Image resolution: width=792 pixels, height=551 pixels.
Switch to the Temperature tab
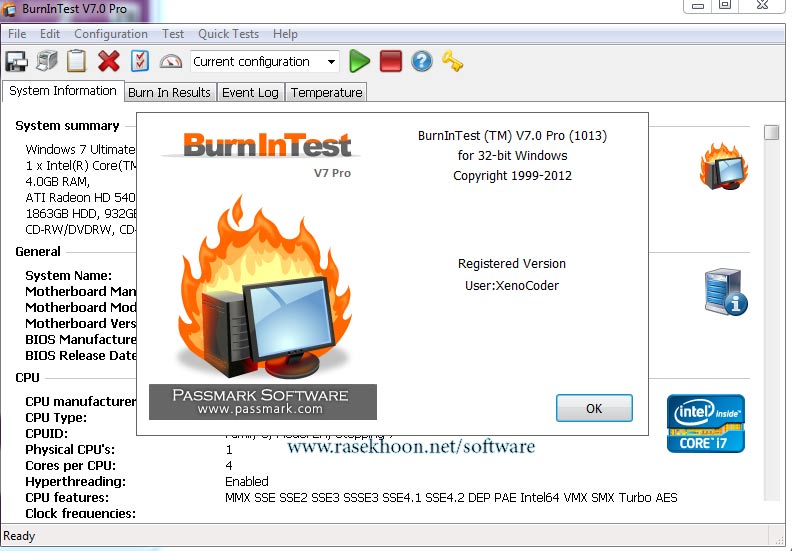point(326,92)
